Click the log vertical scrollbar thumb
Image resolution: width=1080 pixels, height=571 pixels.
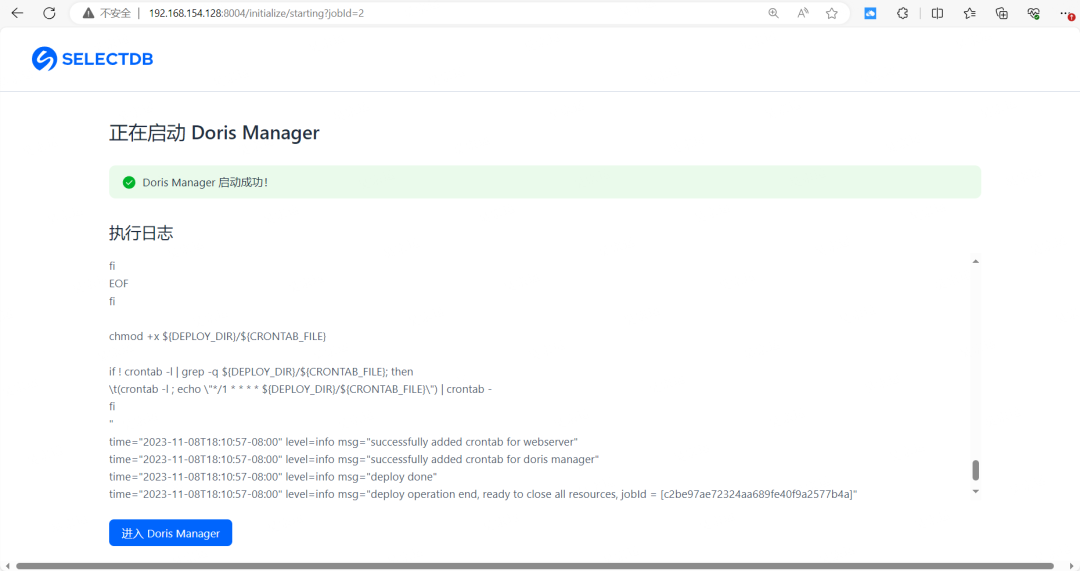(x=975, y=470)
